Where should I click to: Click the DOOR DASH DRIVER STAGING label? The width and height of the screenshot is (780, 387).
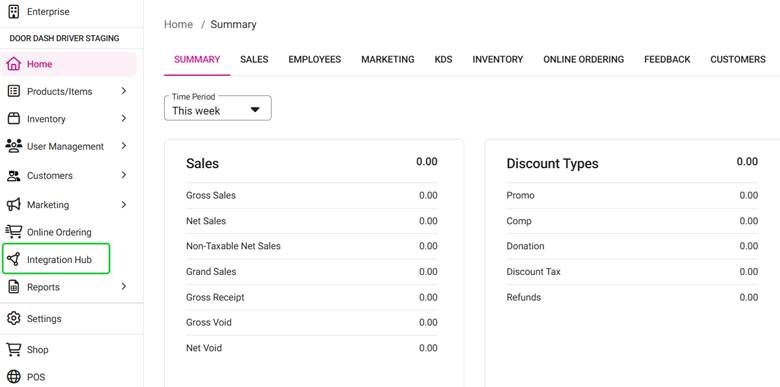65,38
